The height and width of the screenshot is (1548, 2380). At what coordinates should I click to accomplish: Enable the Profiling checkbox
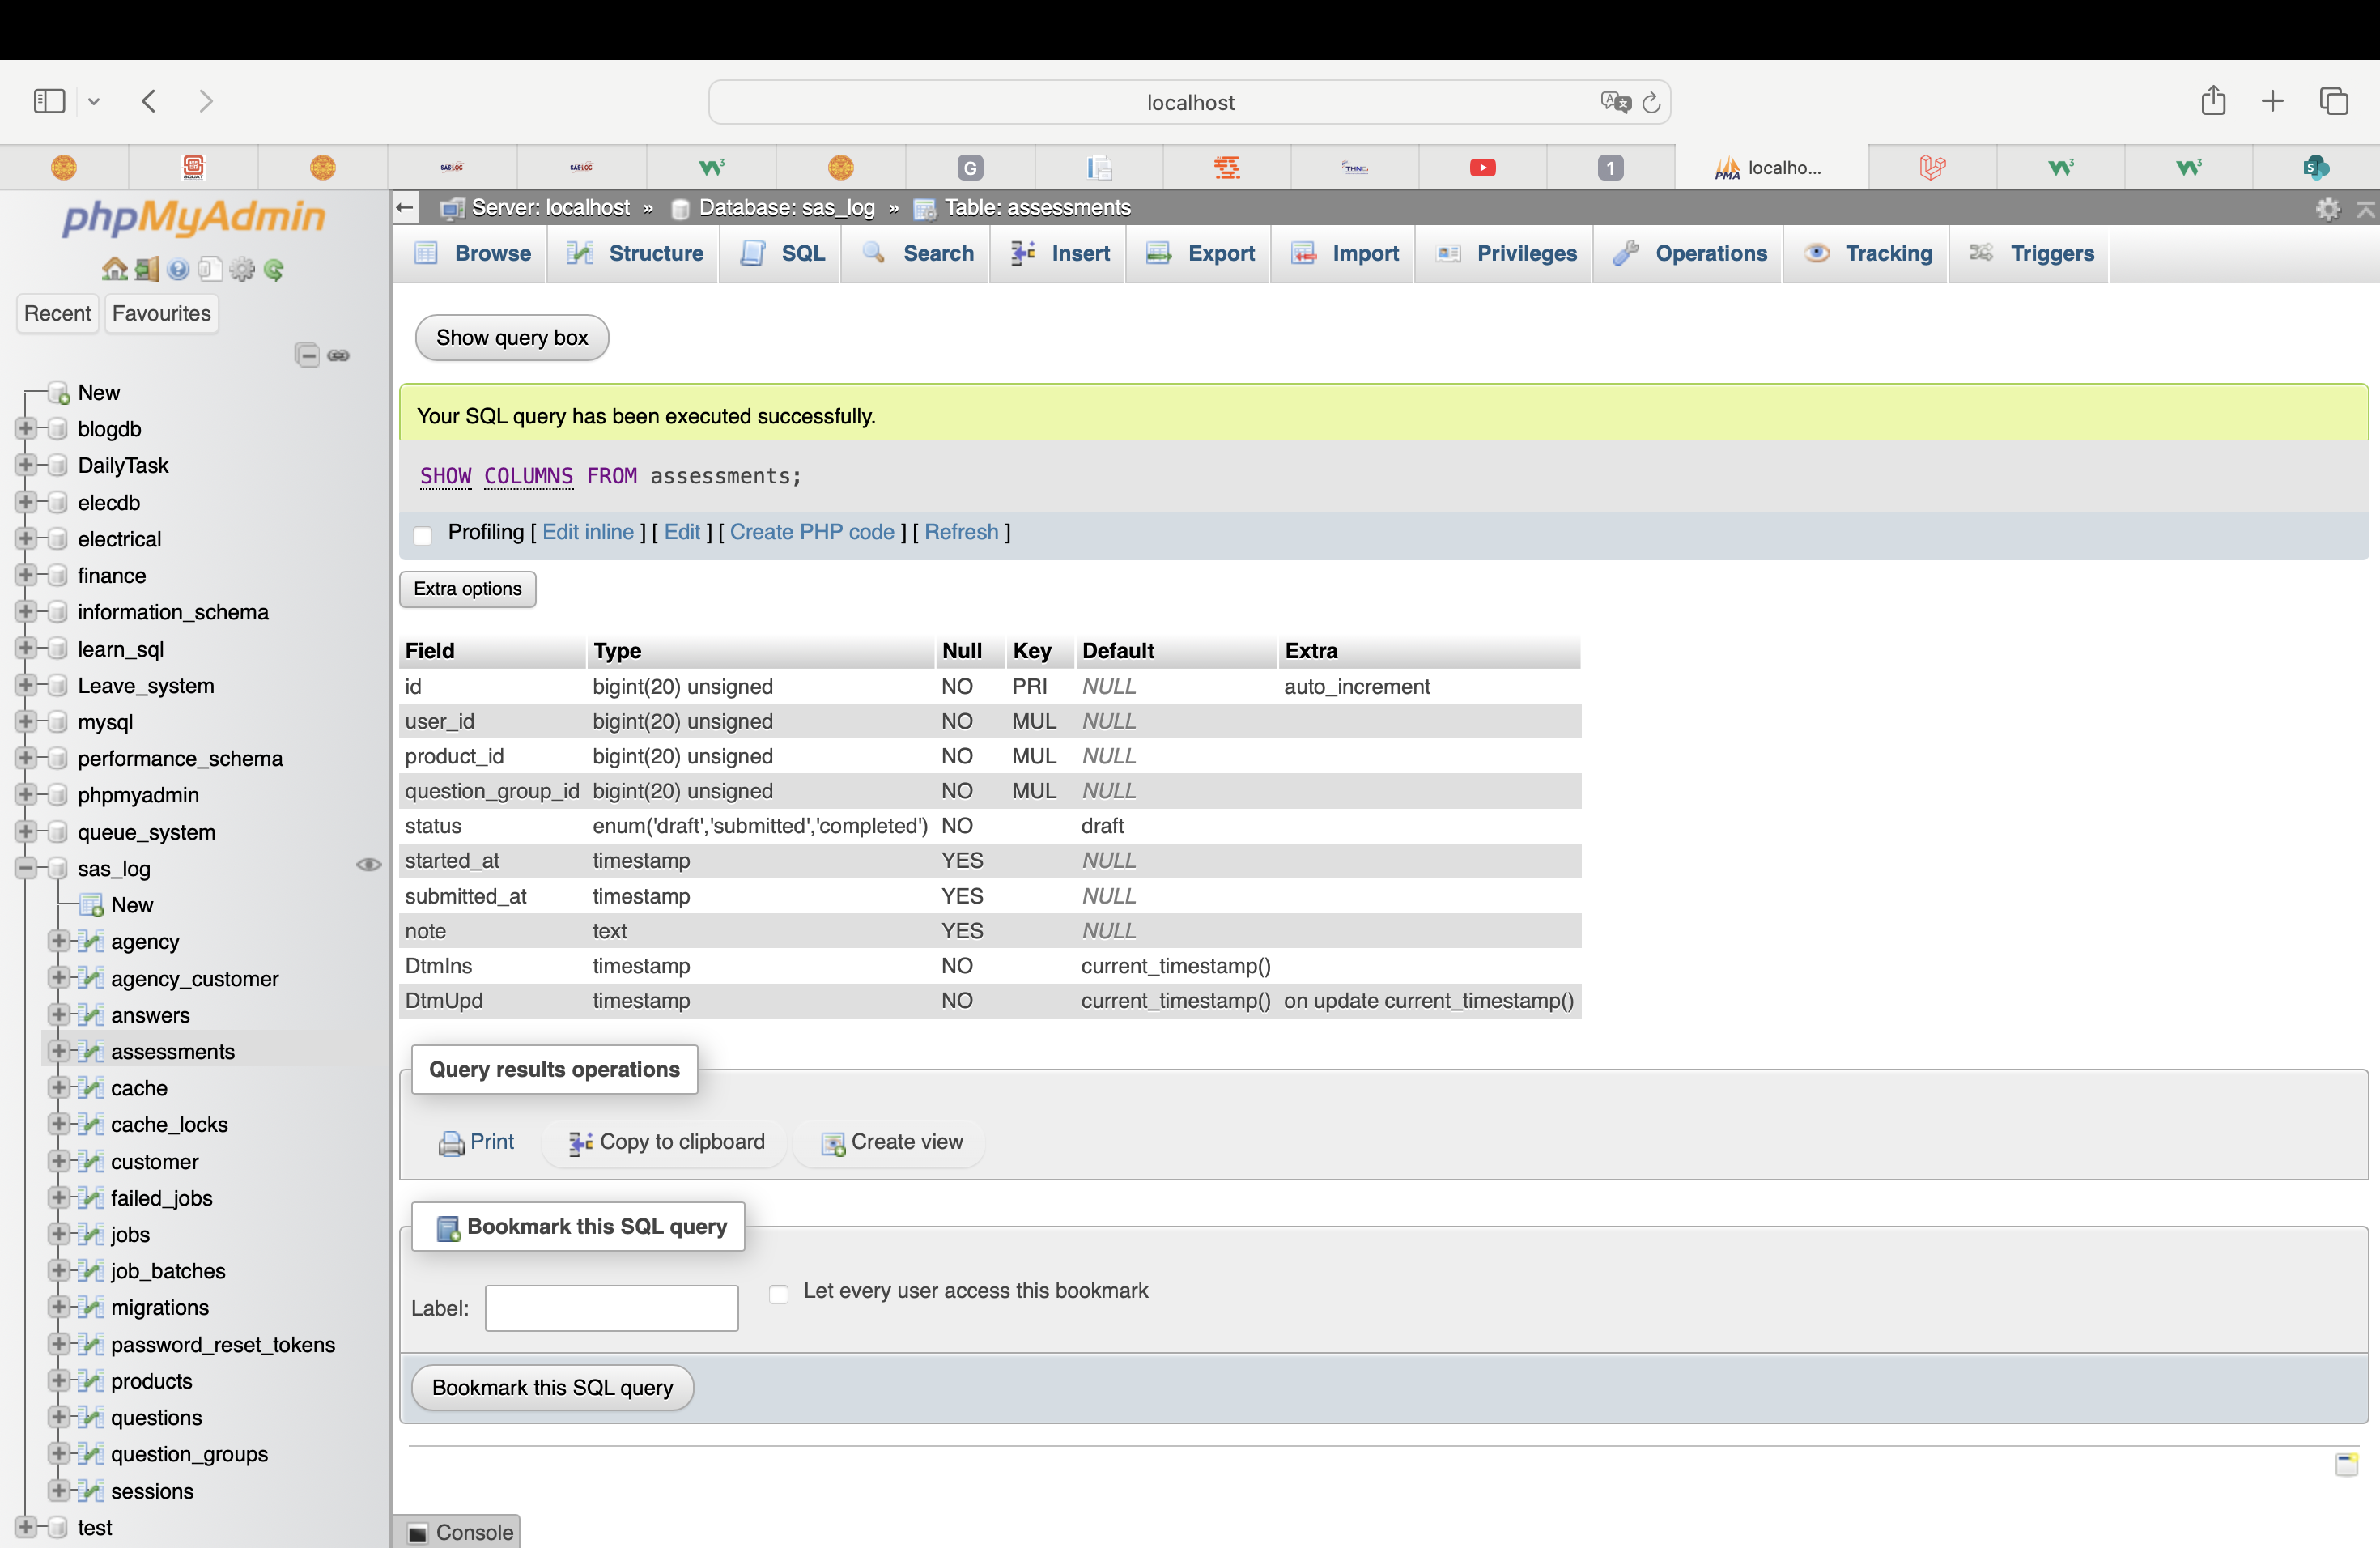click(423, 535)
